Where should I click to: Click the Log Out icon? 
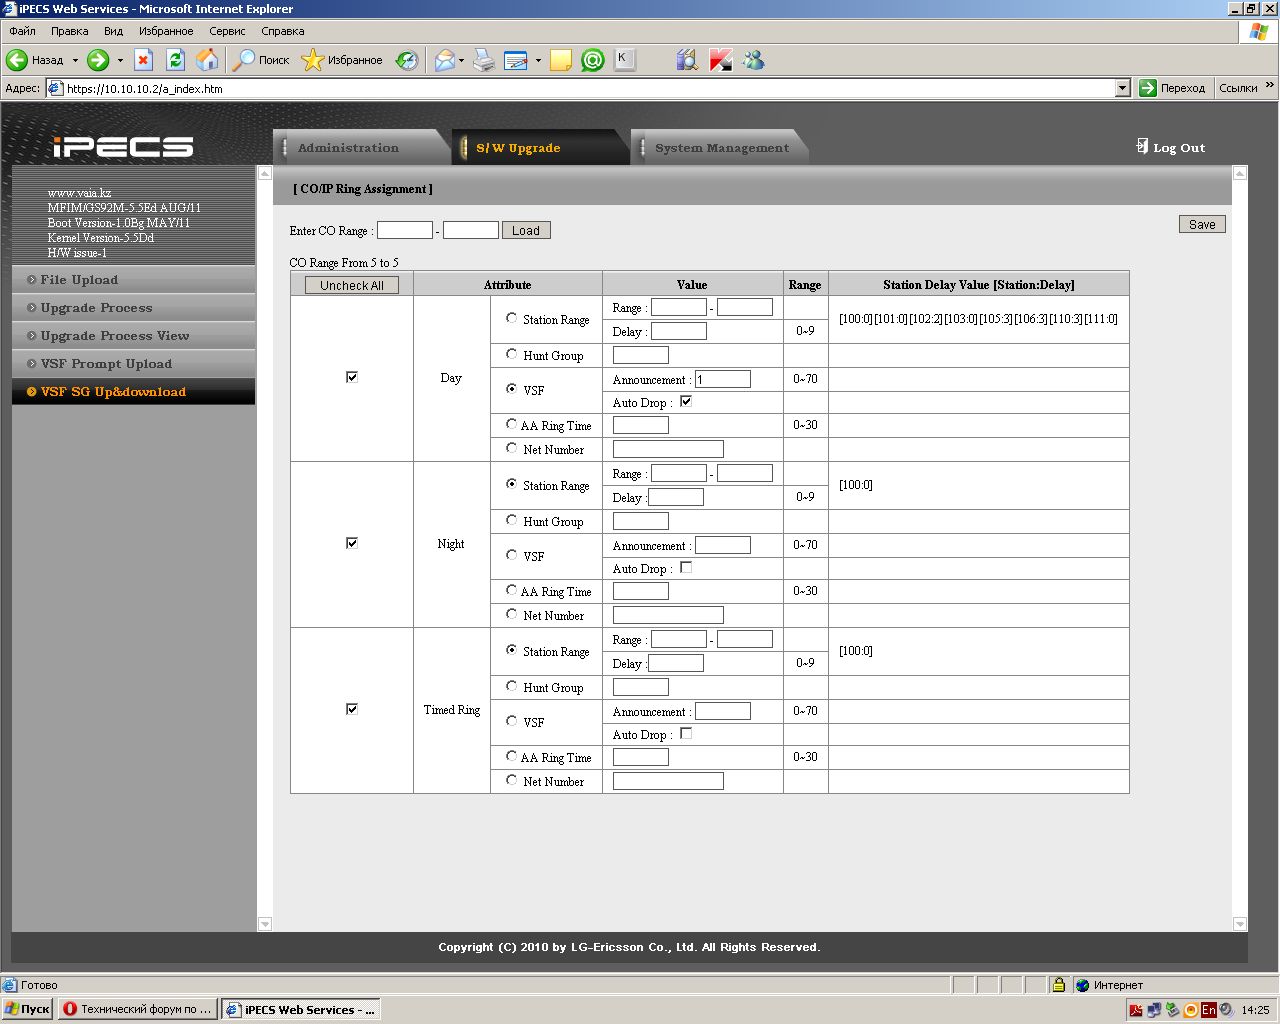(x=1142, y=147)
